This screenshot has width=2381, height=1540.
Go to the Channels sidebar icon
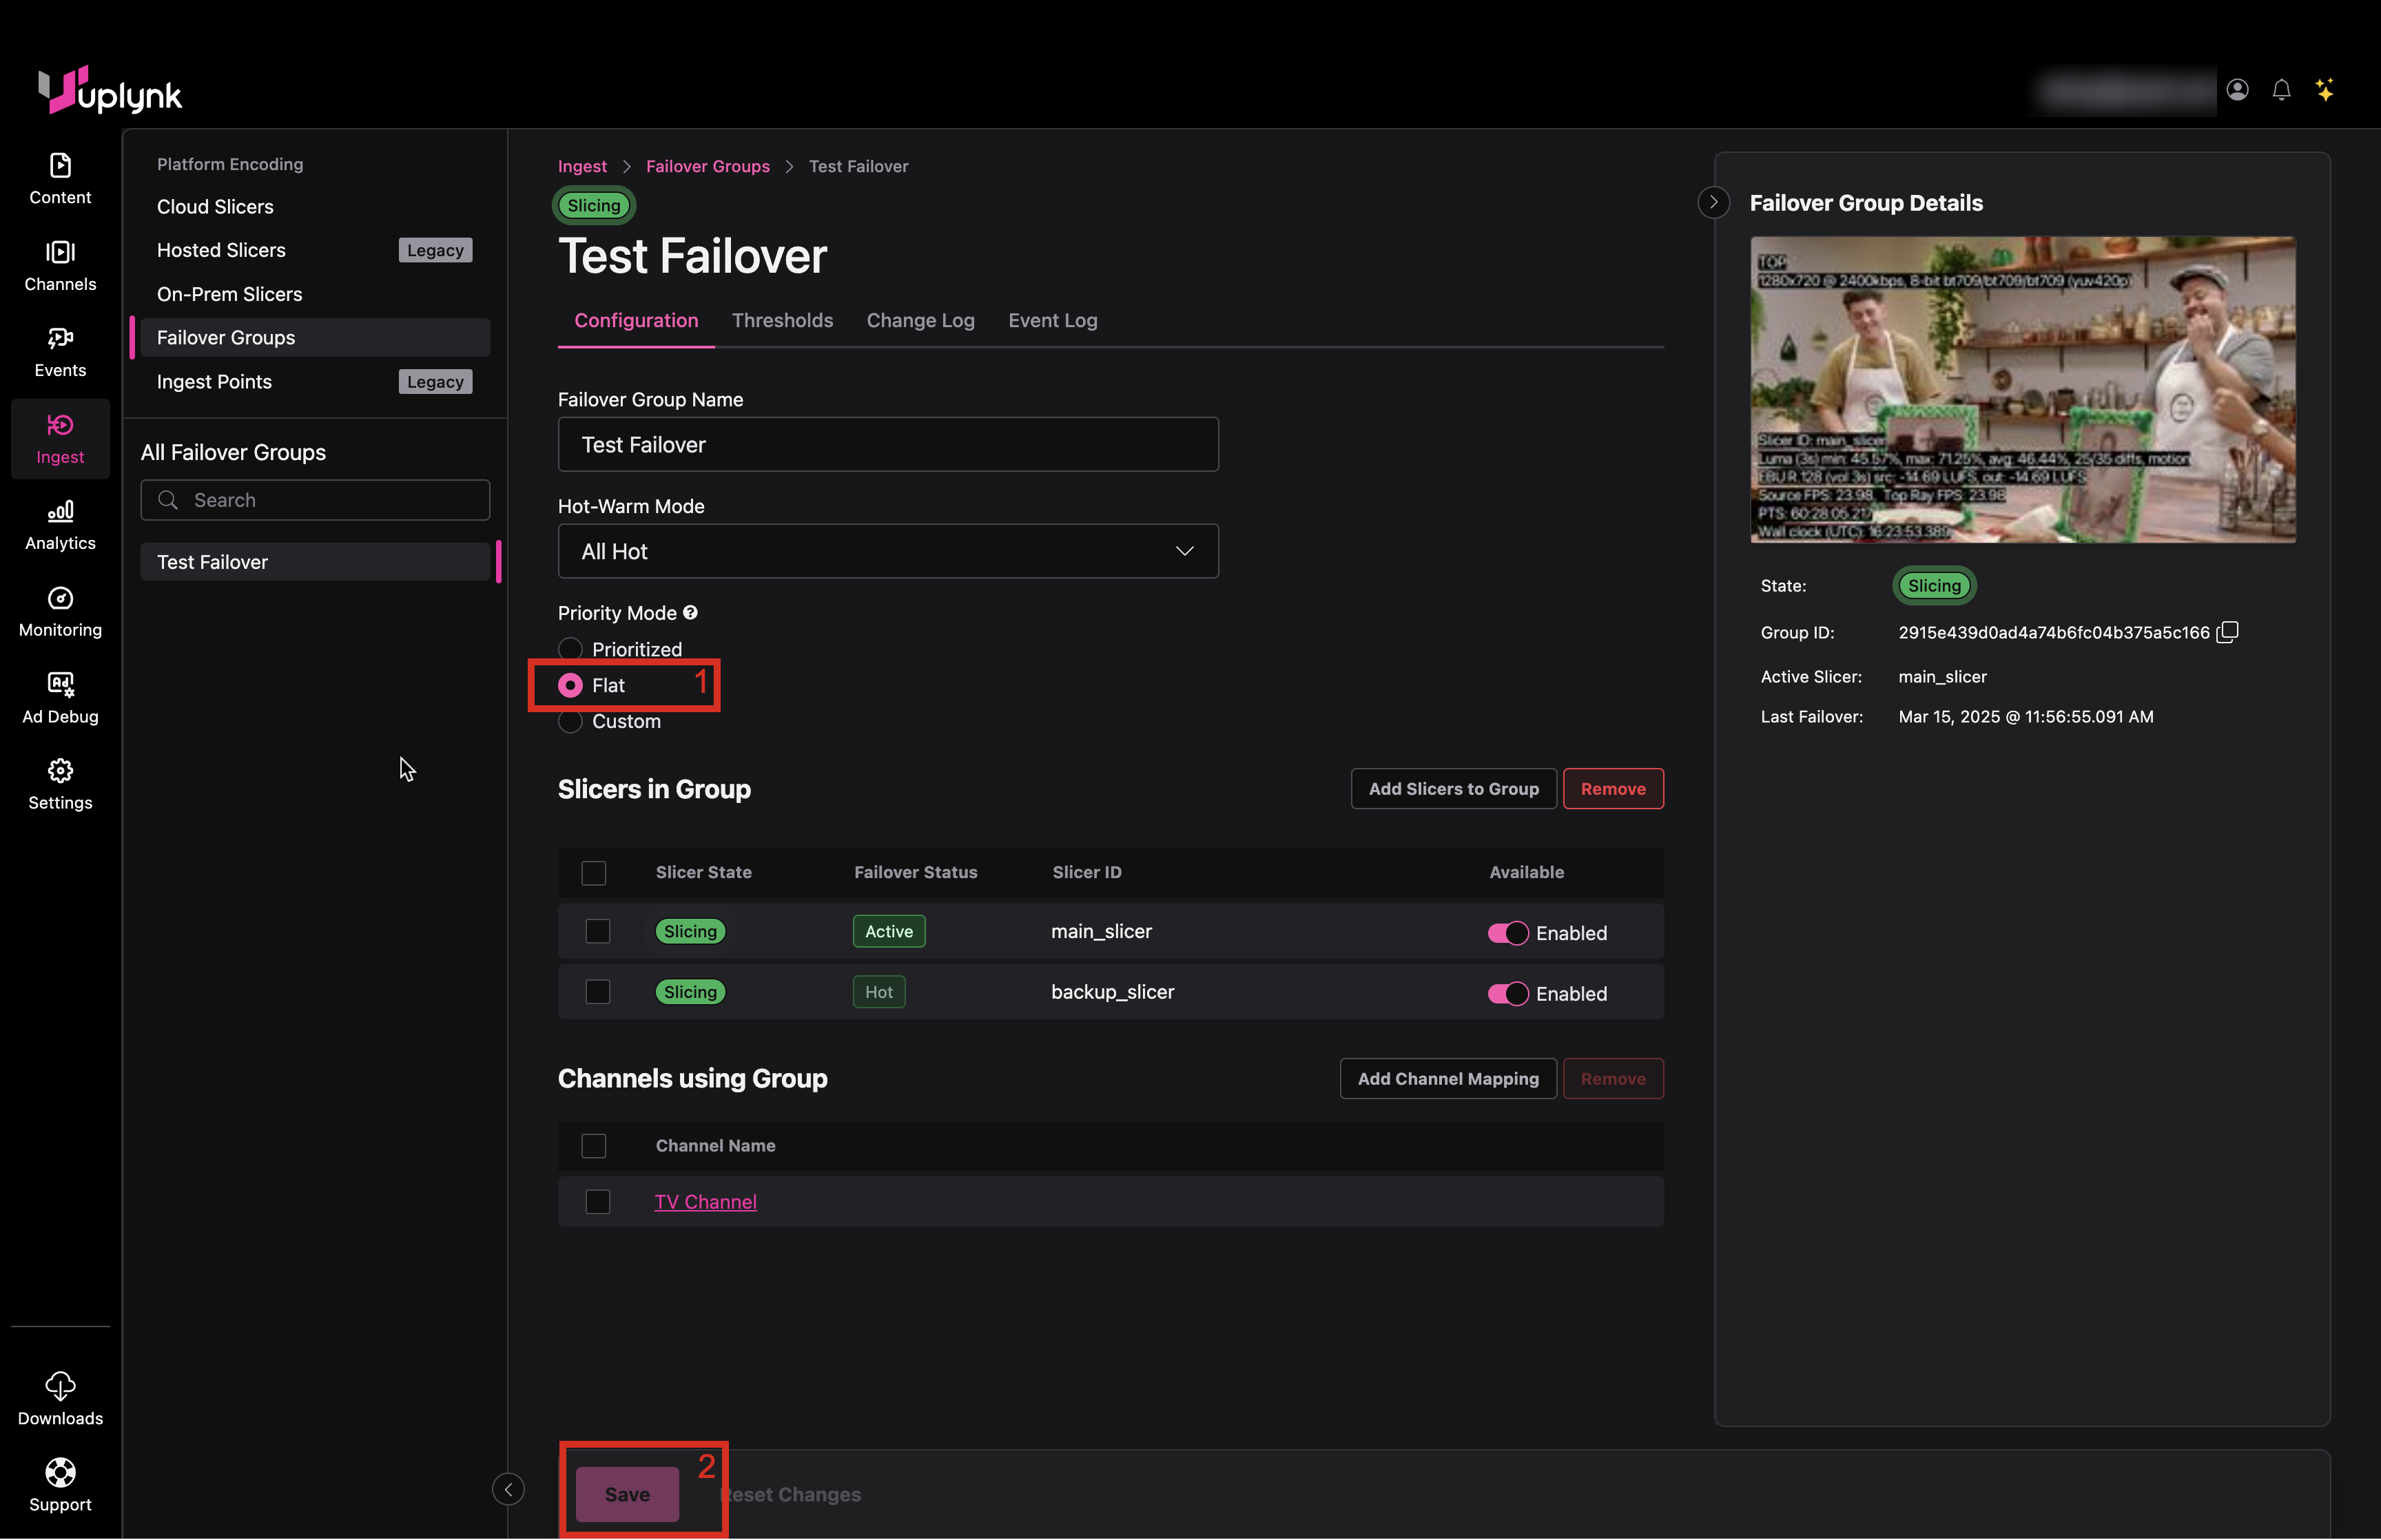60,264
